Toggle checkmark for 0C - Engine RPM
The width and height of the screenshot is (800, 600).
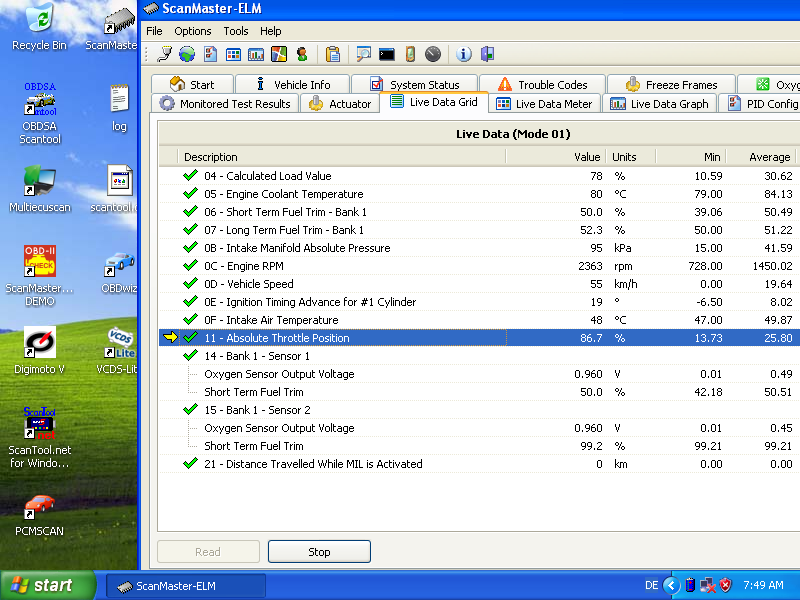tap(190, 266)
